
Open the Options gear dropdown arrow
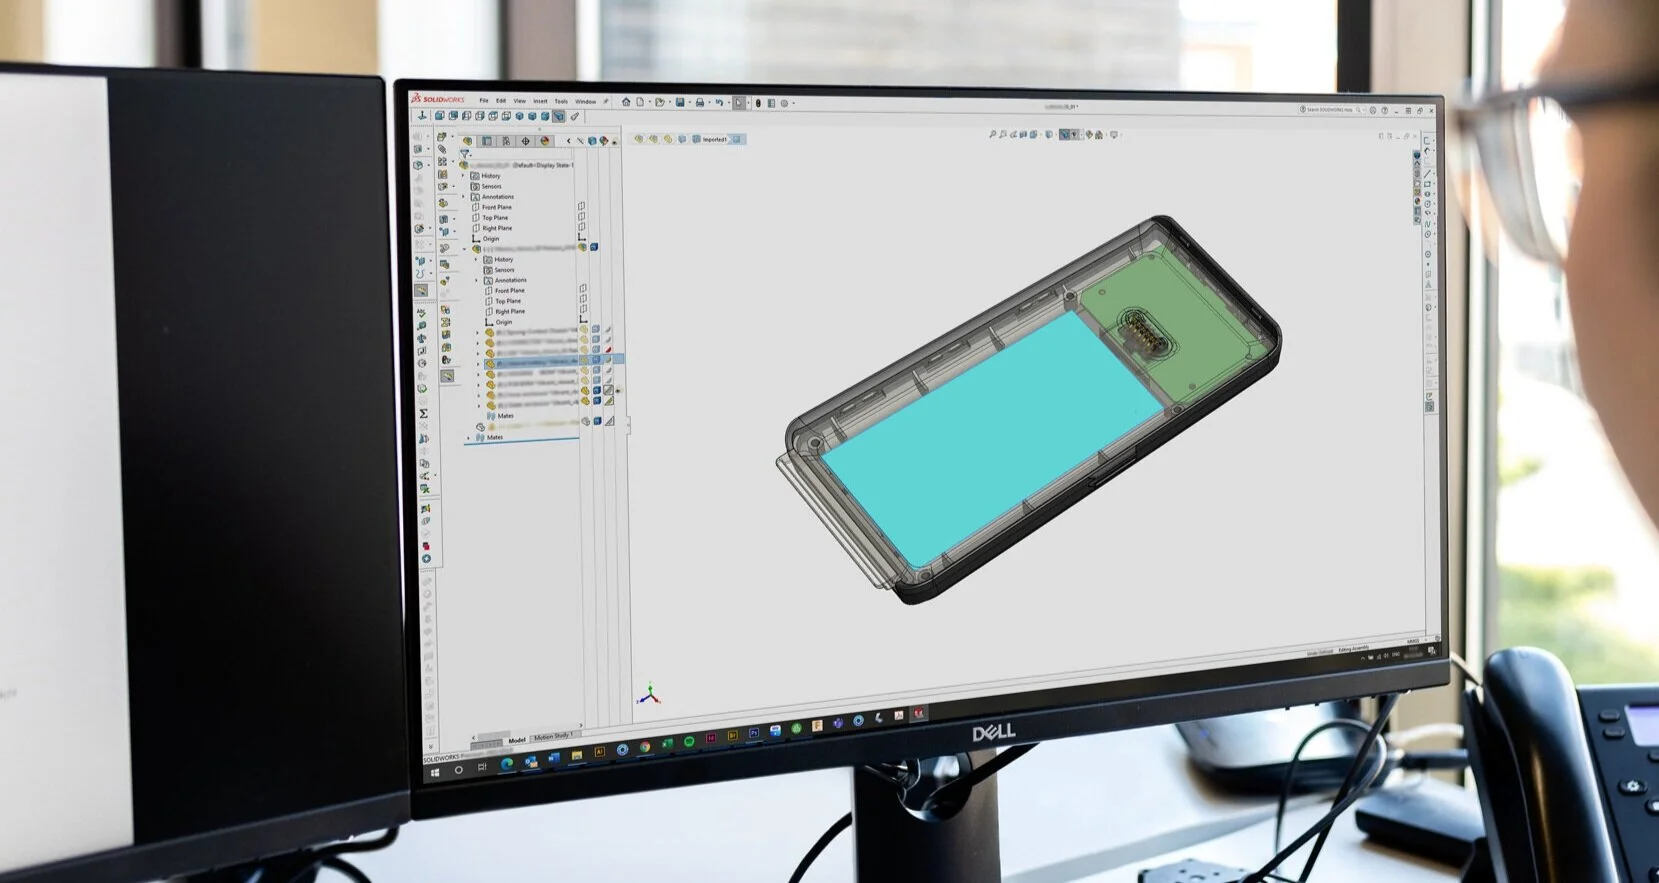click(793, 103)
